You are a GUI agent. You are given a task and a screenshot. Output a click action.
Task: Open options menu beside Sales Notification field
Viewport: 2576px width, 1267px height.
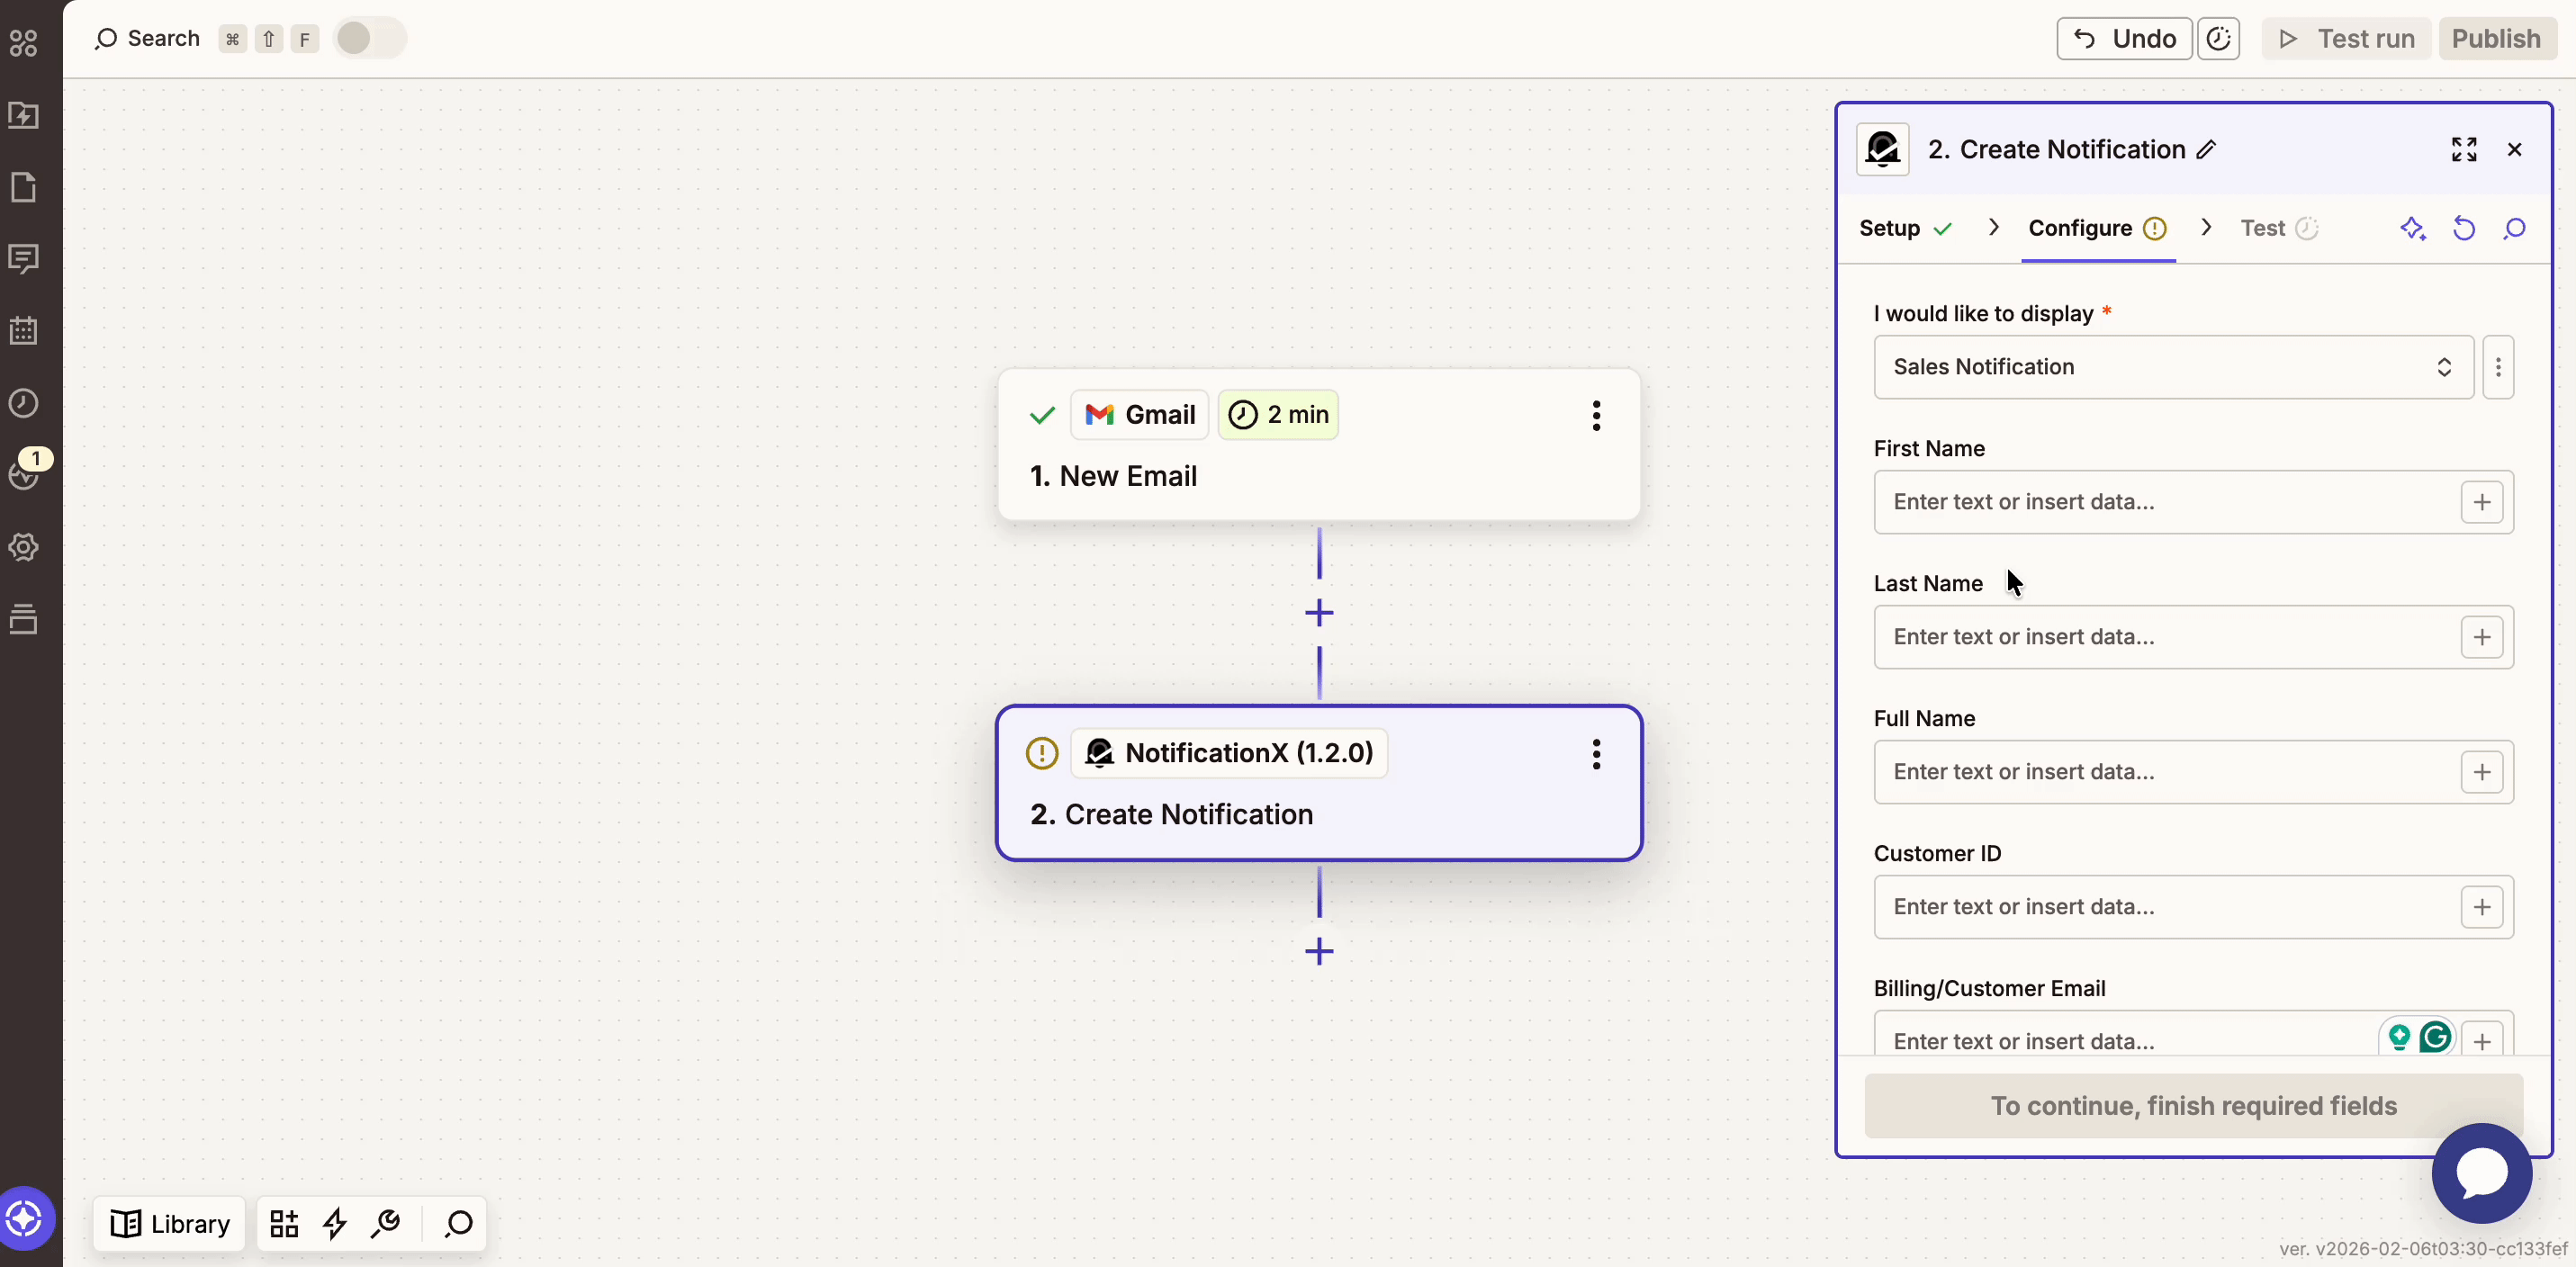2497,367
